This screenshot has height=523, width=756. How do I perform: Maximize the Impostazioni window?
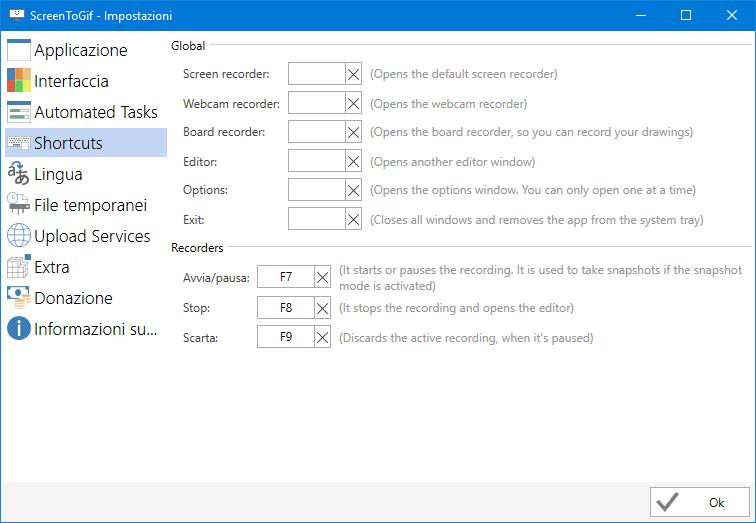tap(686, 15)
